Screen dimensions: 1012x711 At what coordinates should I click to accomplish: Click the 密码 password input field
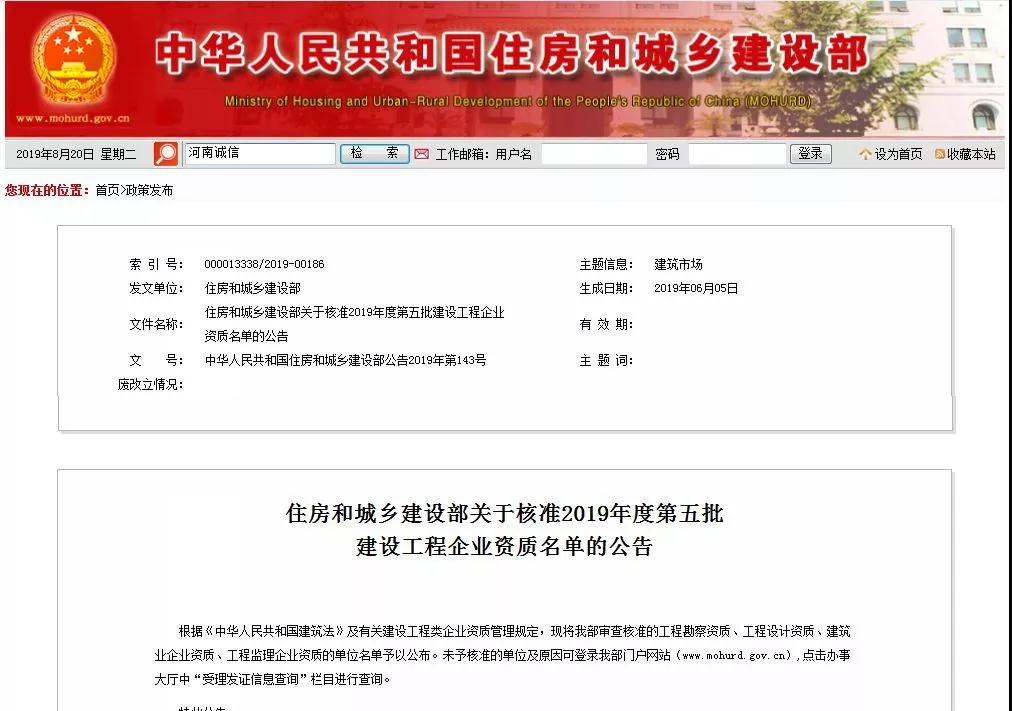click(737, 154)
